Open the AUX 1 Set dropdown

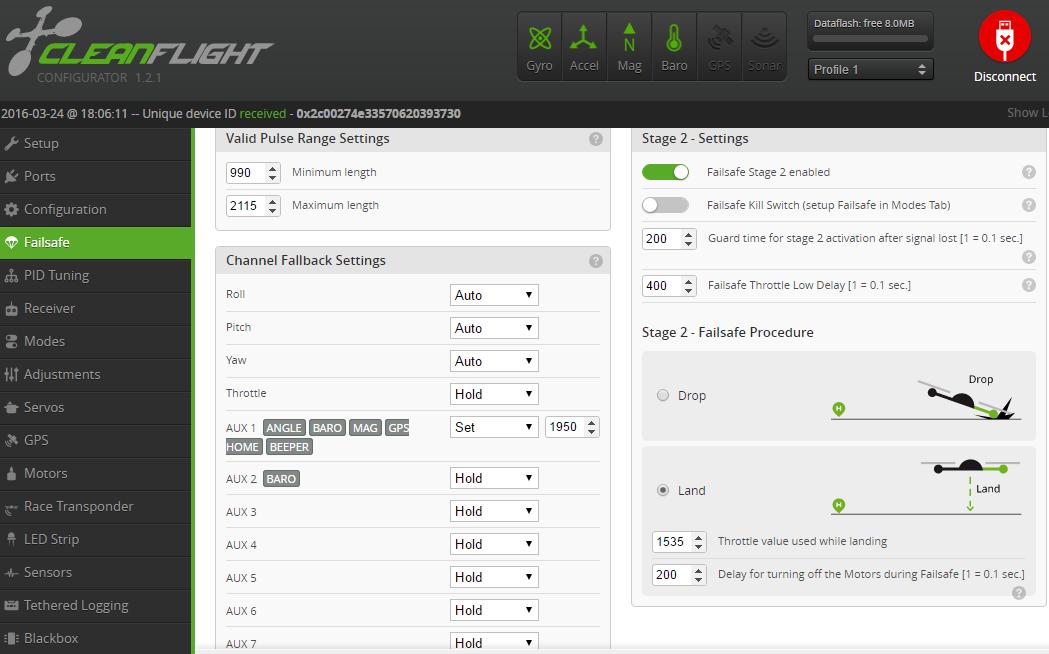pyautogui.click(x=494, y=427)
